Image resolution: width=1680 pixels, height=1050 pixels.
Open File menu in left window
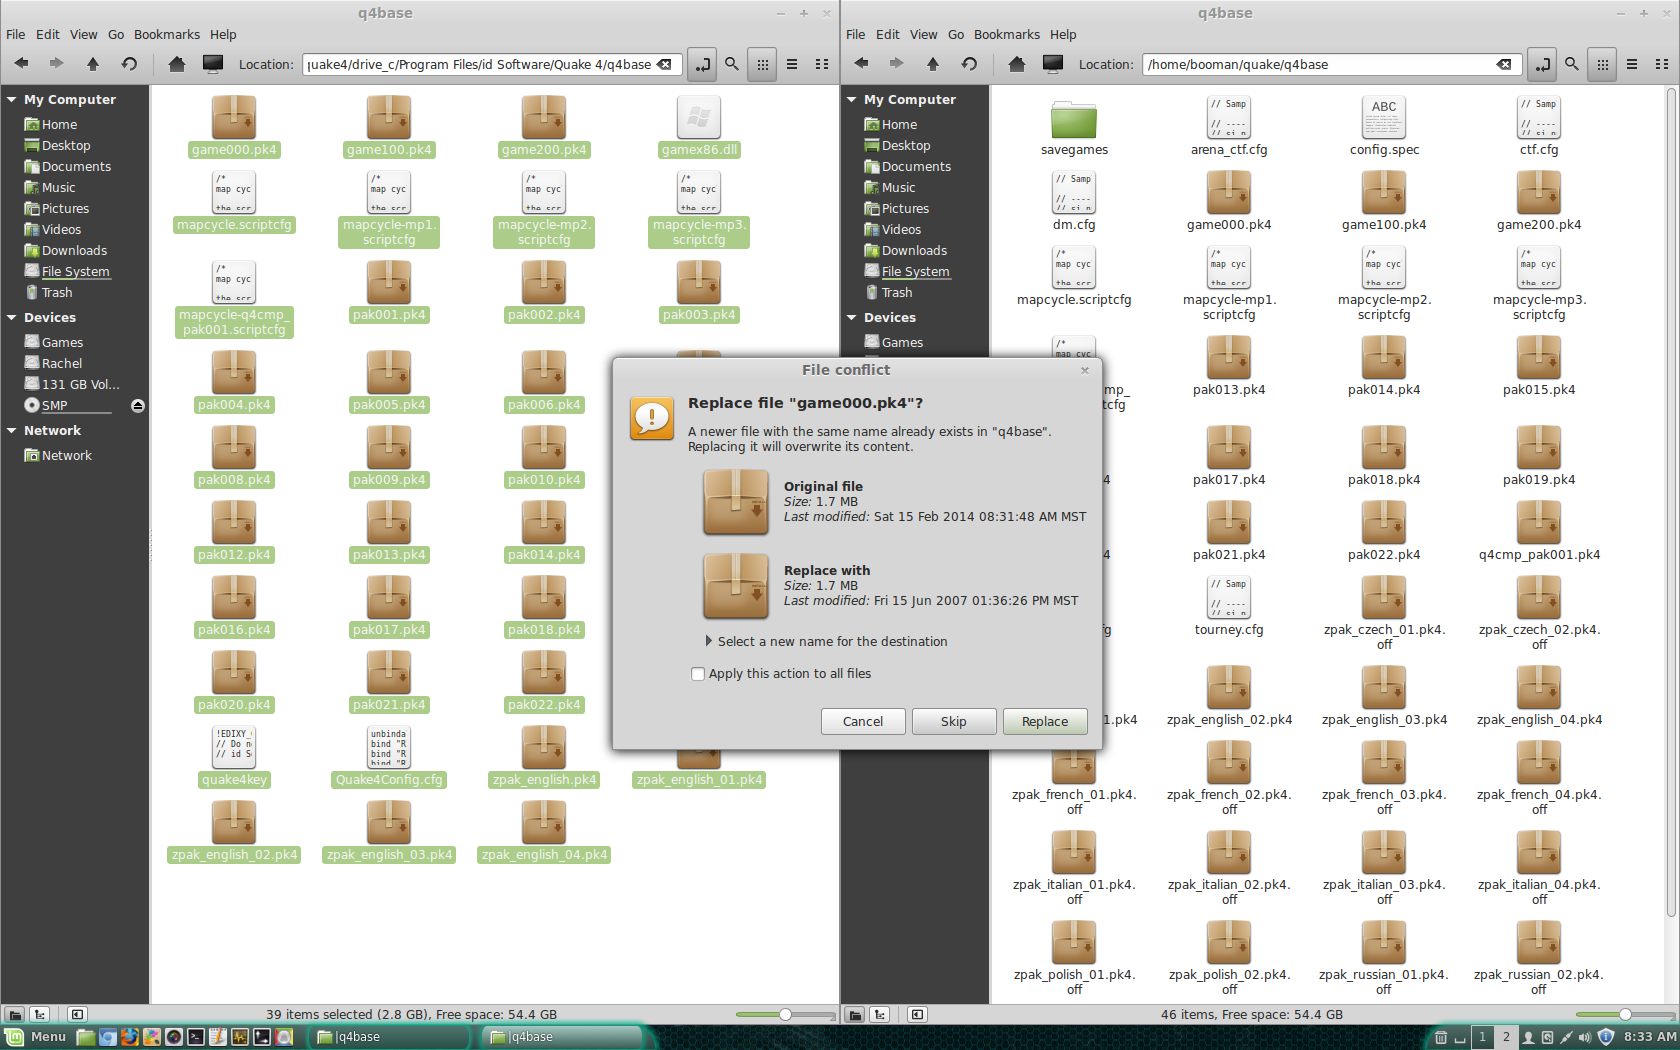point(16,34)
